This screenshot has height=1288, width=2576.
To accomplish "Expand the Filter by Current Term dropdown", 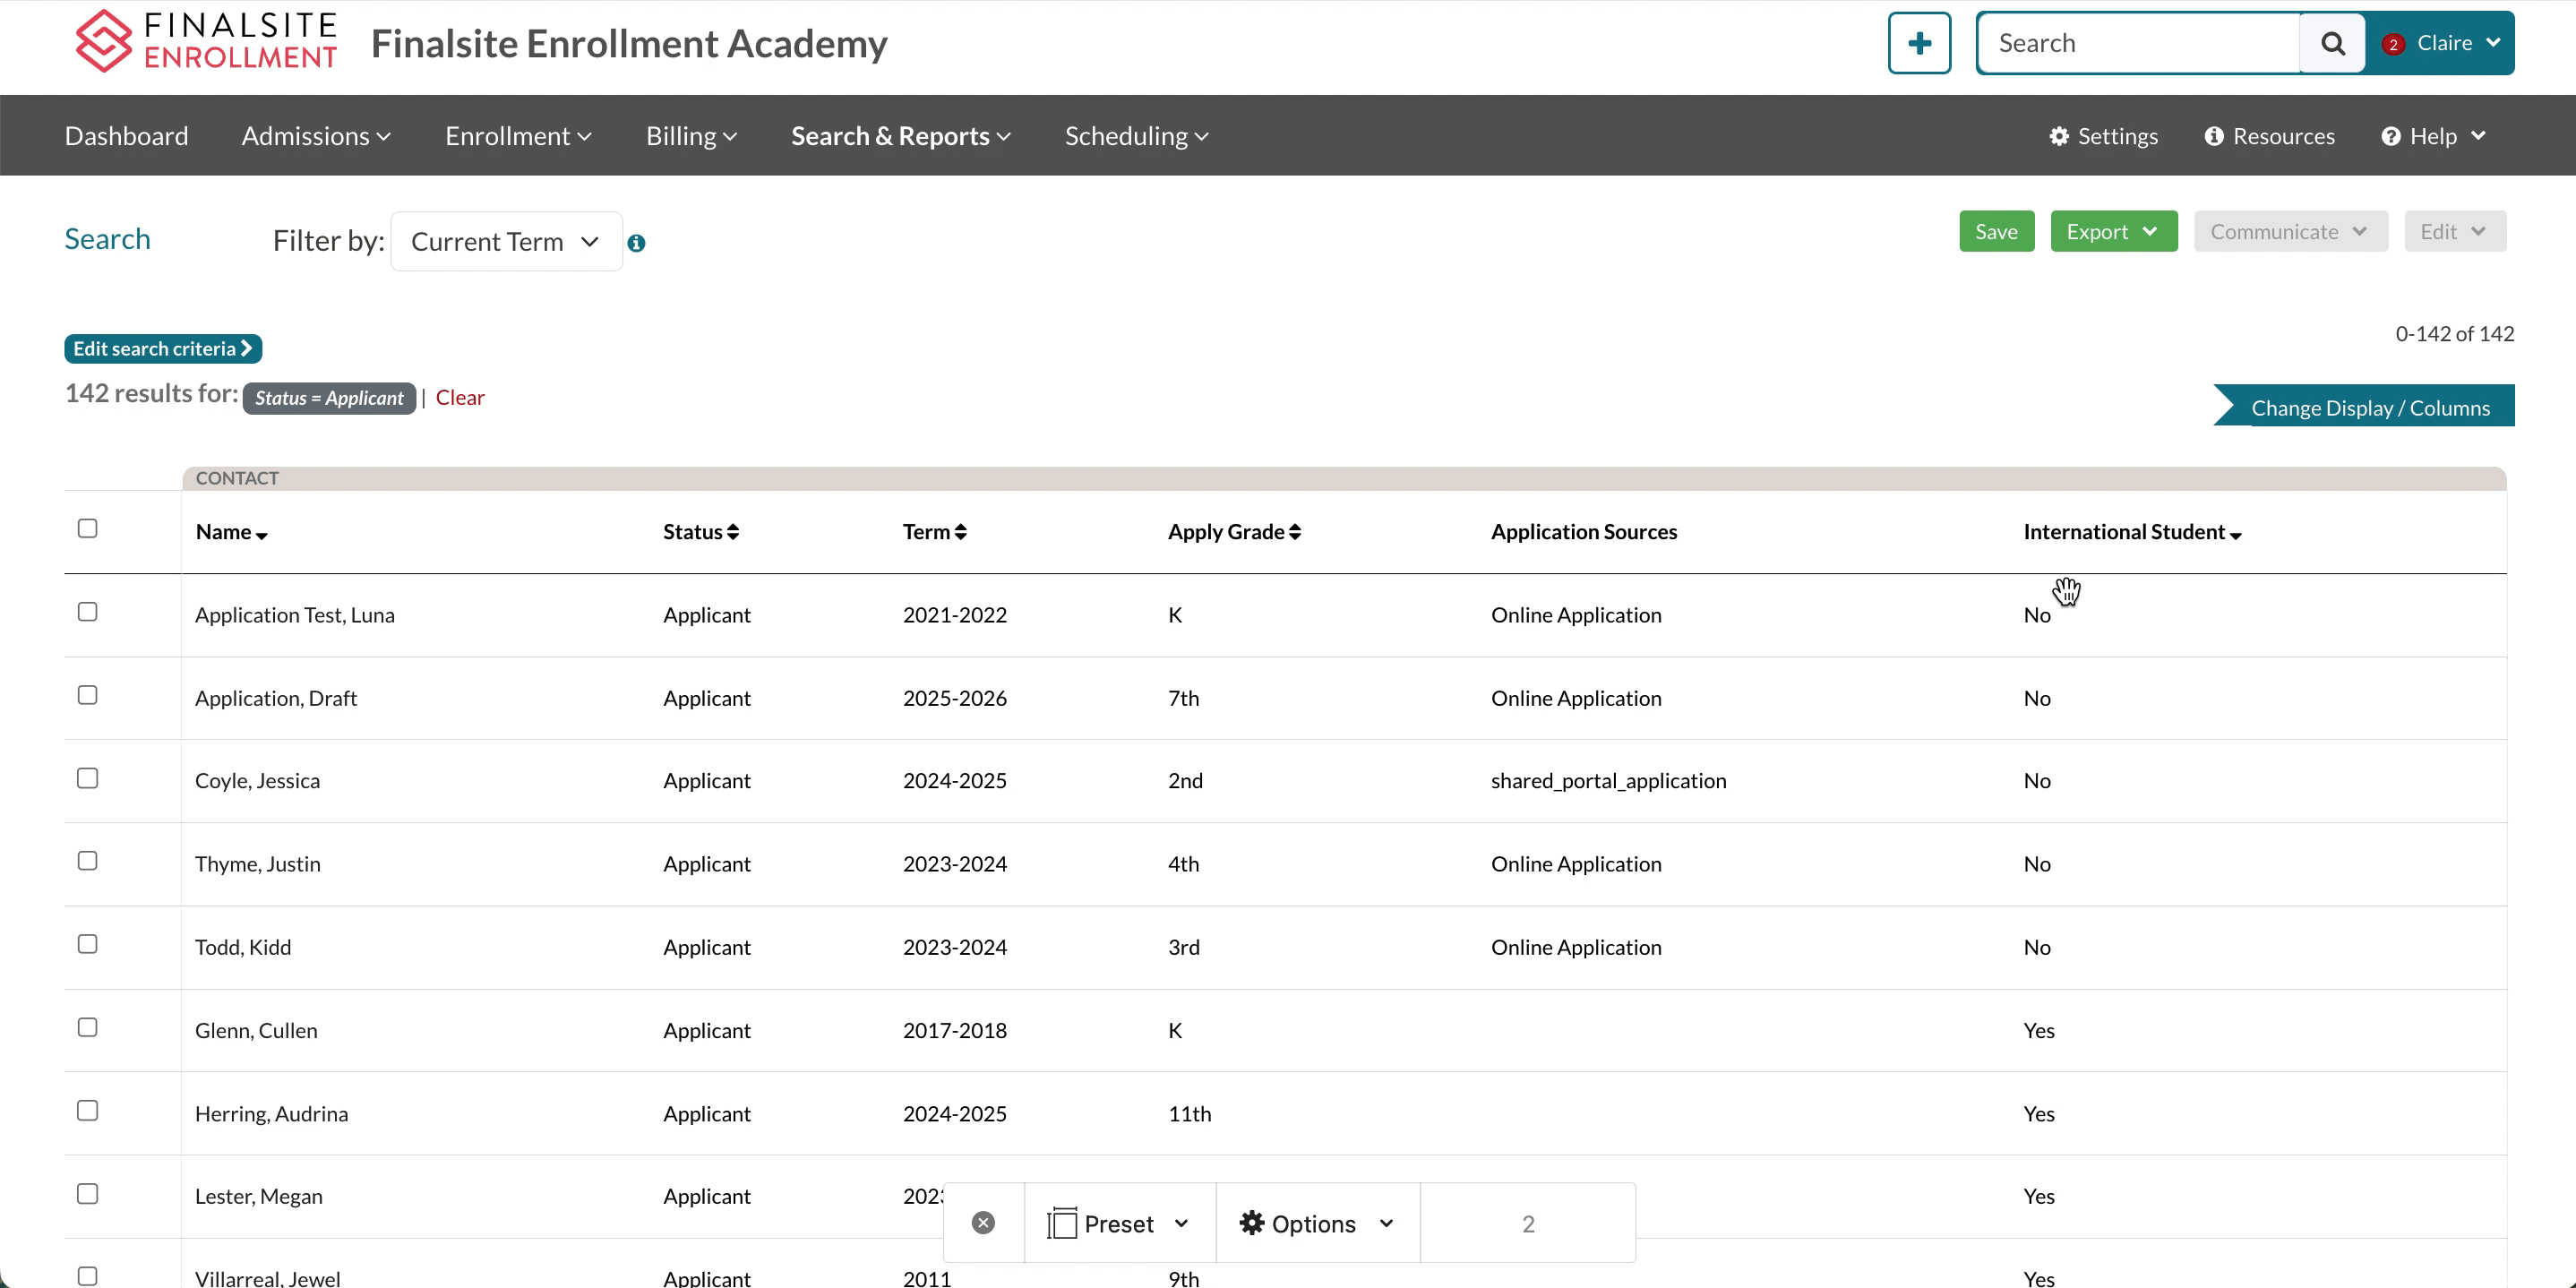I will pyautogui.click(x=501, y=242).
